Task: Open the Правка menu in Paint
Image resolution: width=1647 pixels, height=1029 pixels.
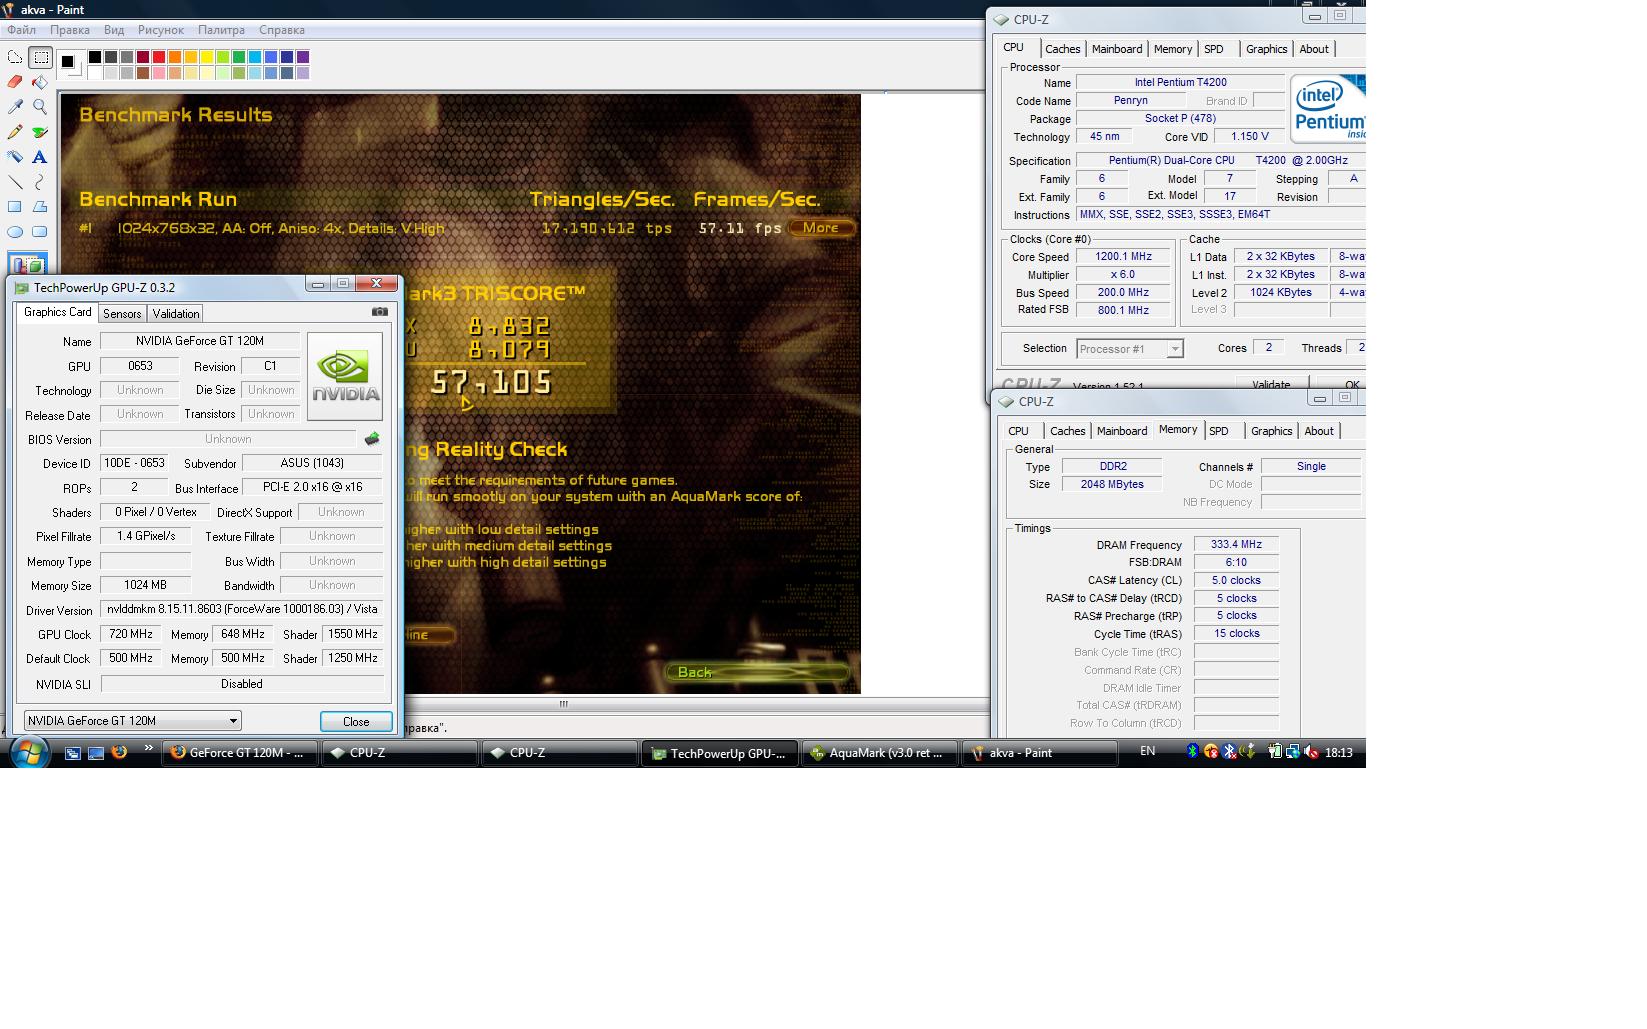Action: point(70,30)
